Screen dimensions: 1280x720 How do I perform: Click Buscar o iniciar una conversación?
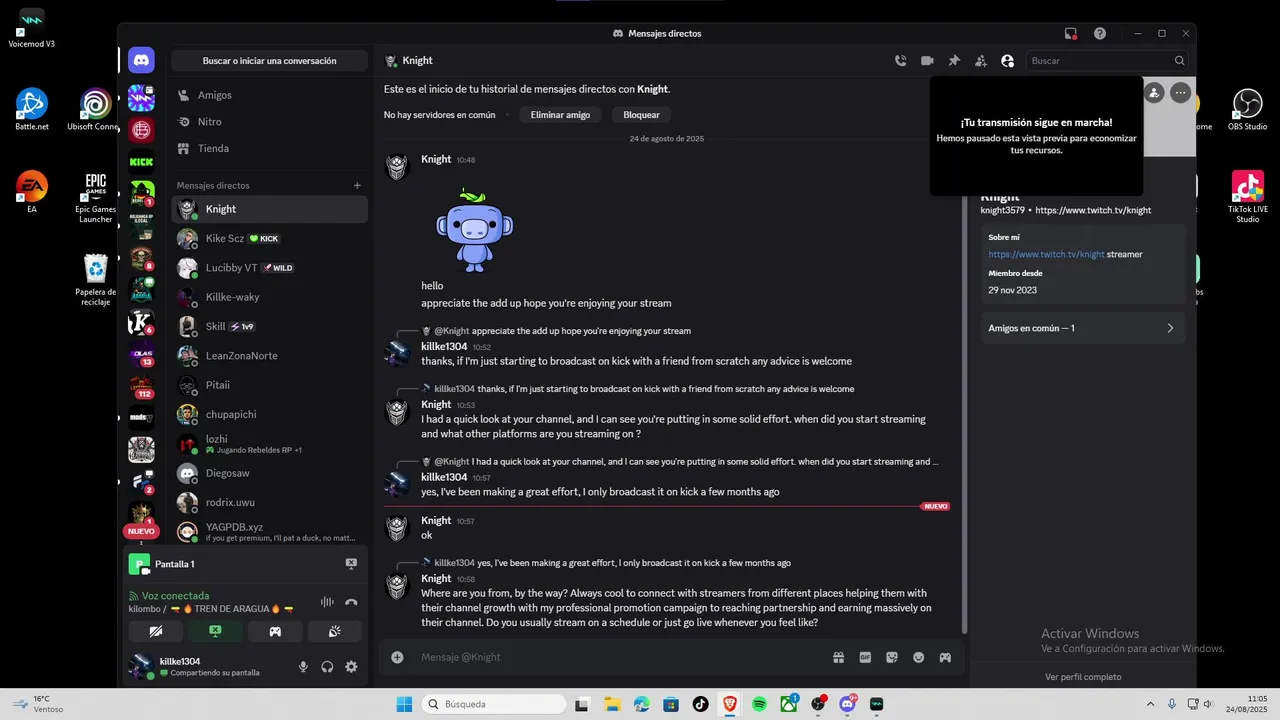tap(269, 61)
